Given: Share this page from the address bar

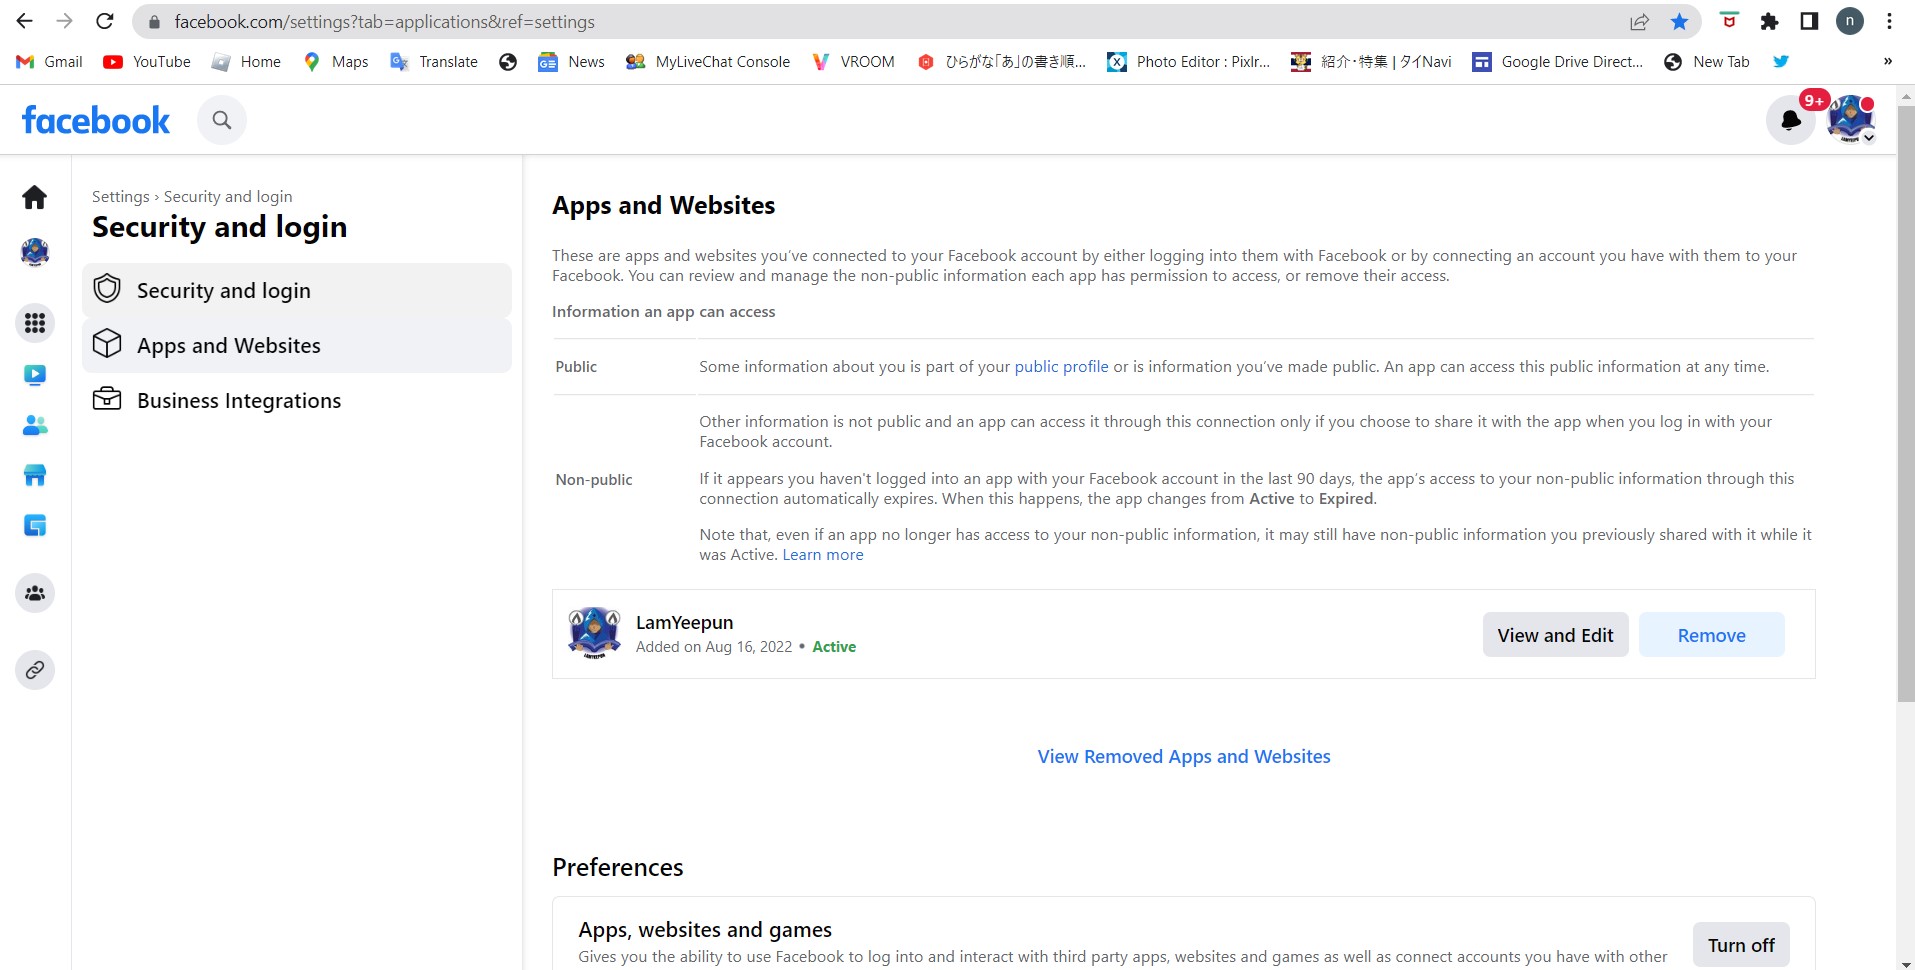Looking at the screenshot, I should 1639,21.
